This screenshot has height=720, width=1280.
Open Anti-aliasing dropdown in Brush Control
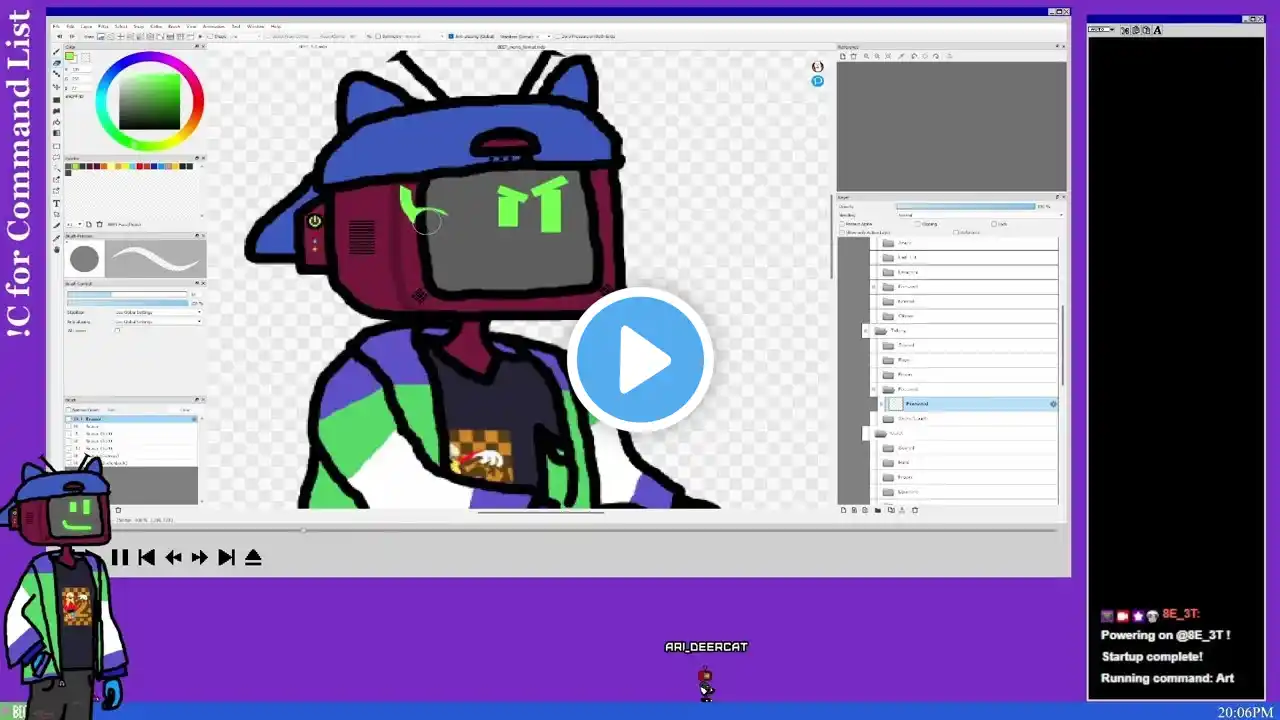click(157, 322)
